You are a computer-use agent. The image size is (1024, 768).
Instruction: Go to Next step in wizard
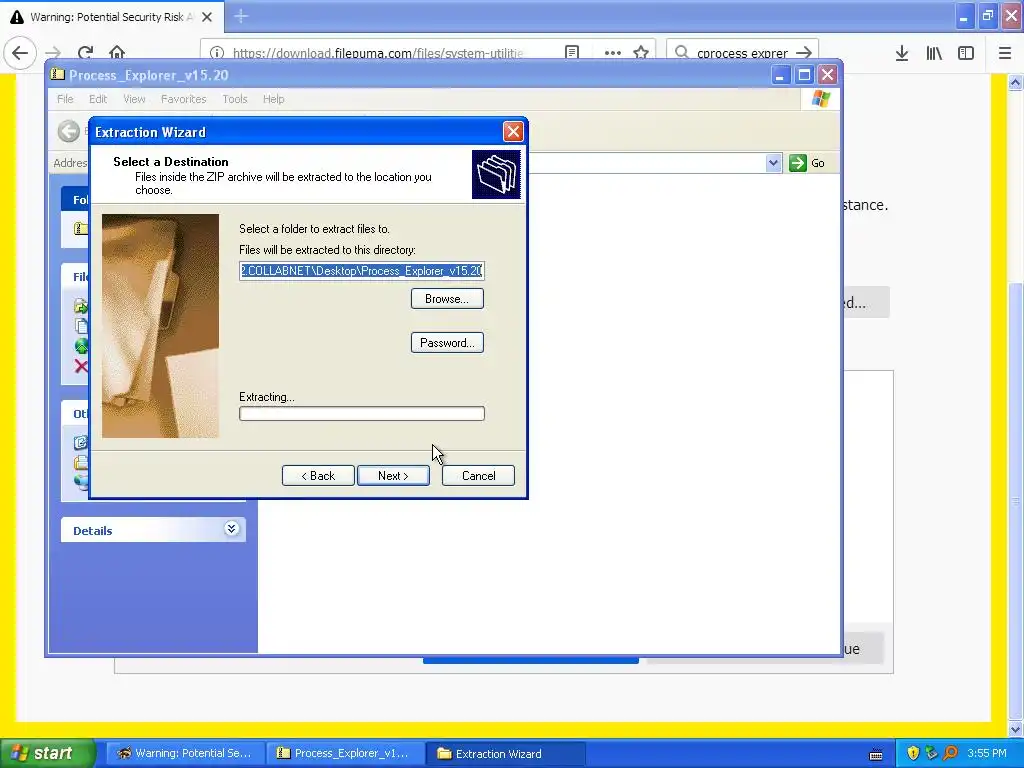pyautogui.click(x=393, y=476)
